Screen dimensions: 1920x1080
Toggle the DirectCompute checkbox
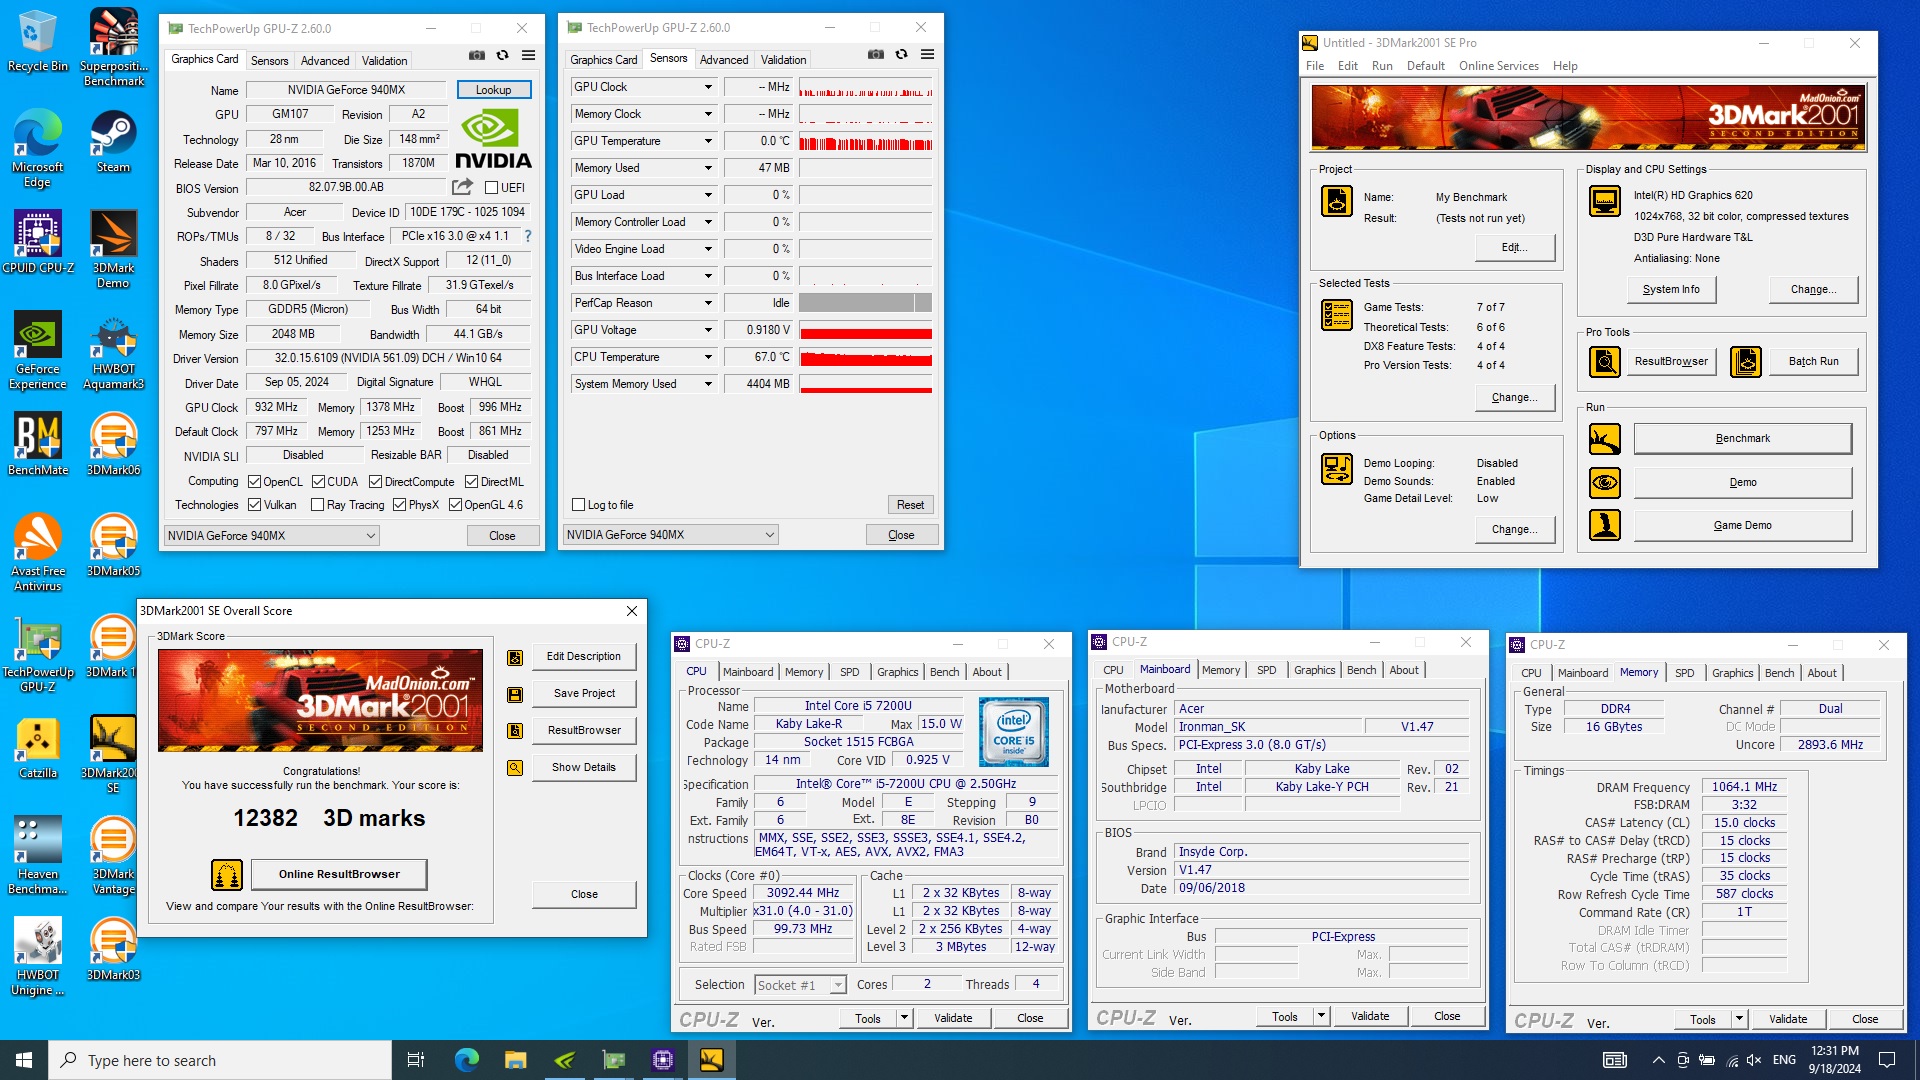(x=375, y=482)
